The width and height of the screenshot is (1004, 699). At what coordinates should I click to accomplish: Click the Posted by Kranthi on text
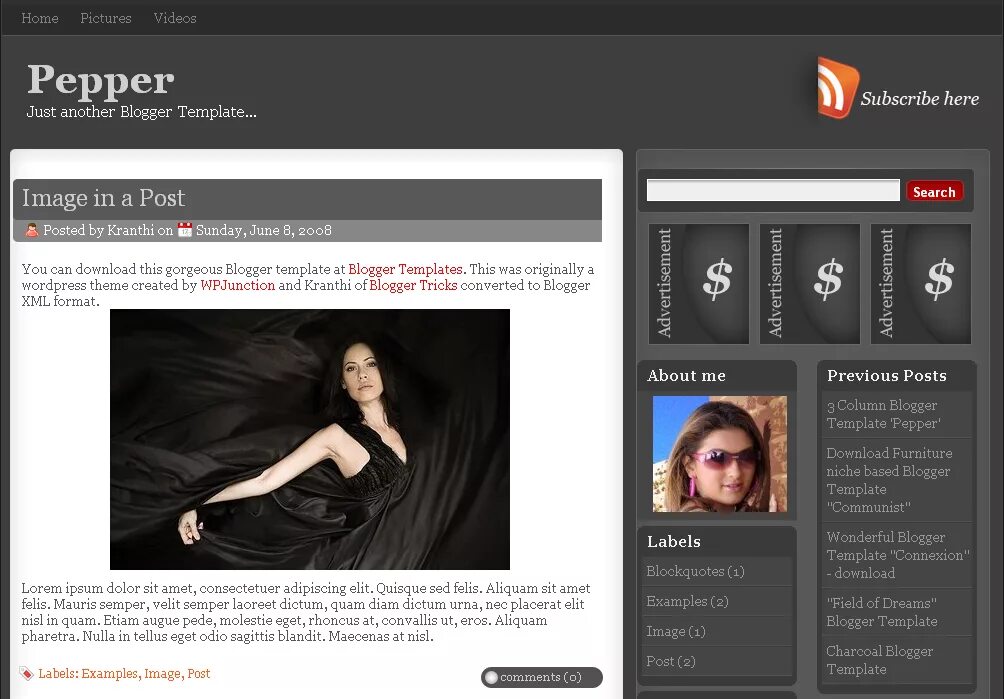[x=108, y=230]
